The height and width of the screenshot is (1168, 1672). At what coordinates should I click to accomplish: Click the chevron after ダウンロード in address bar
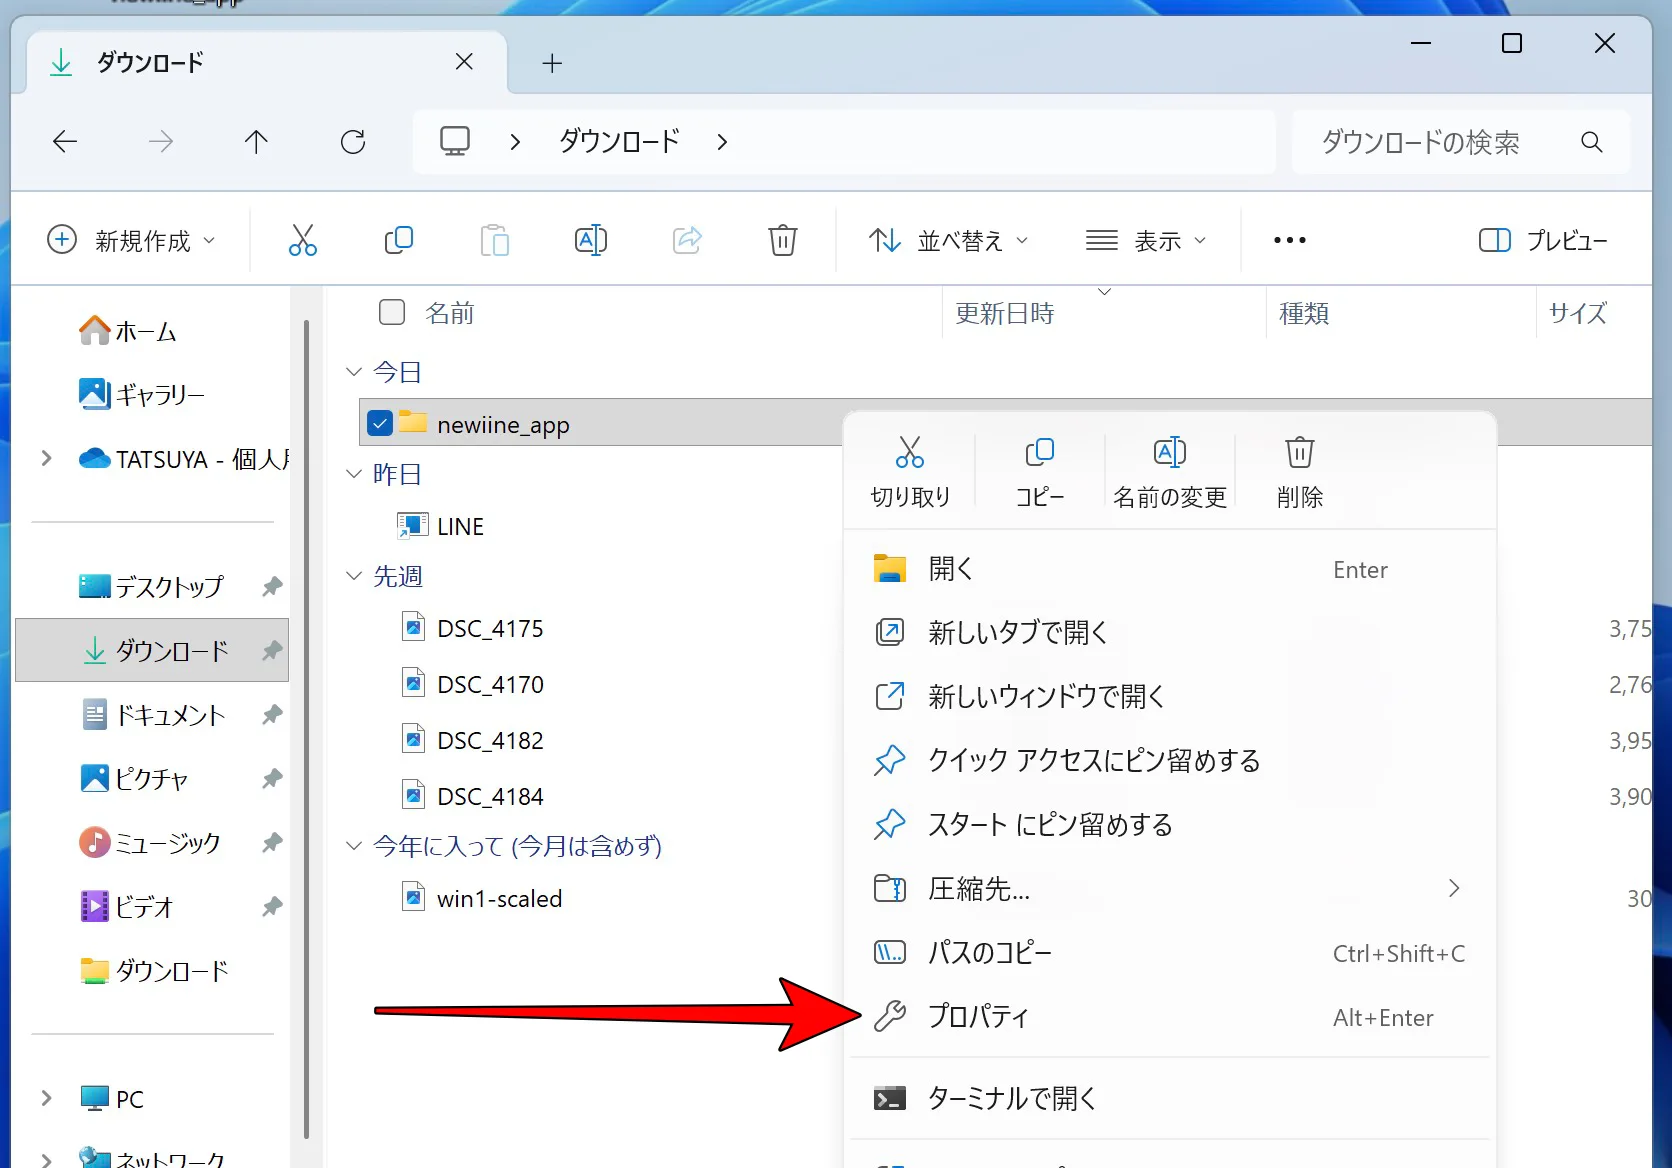pos(722,142)
